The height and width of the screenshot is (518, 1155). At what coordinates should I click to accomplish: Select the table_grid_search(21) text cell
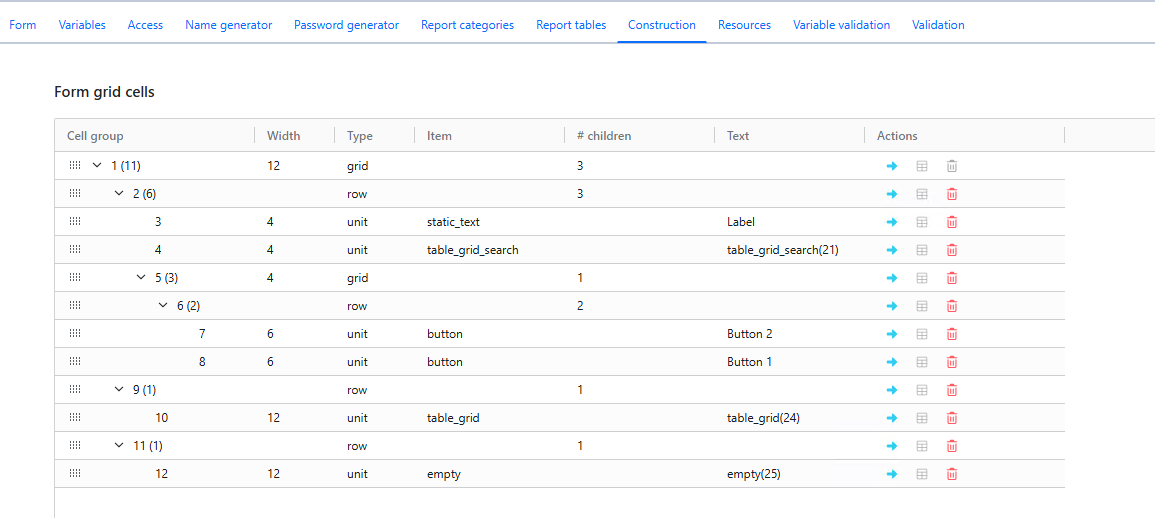click(782, 250)
